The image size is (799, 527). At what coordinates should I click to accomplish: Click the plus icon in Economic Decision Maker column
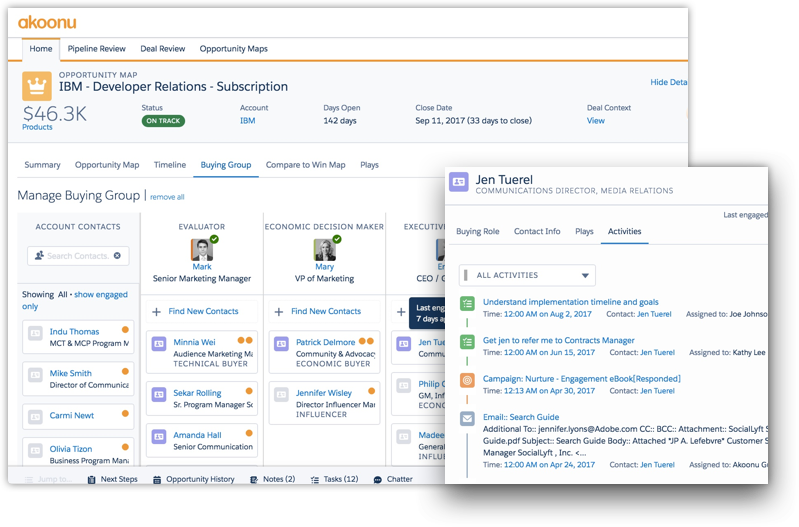pyautogui.click(x=279, y=311)
